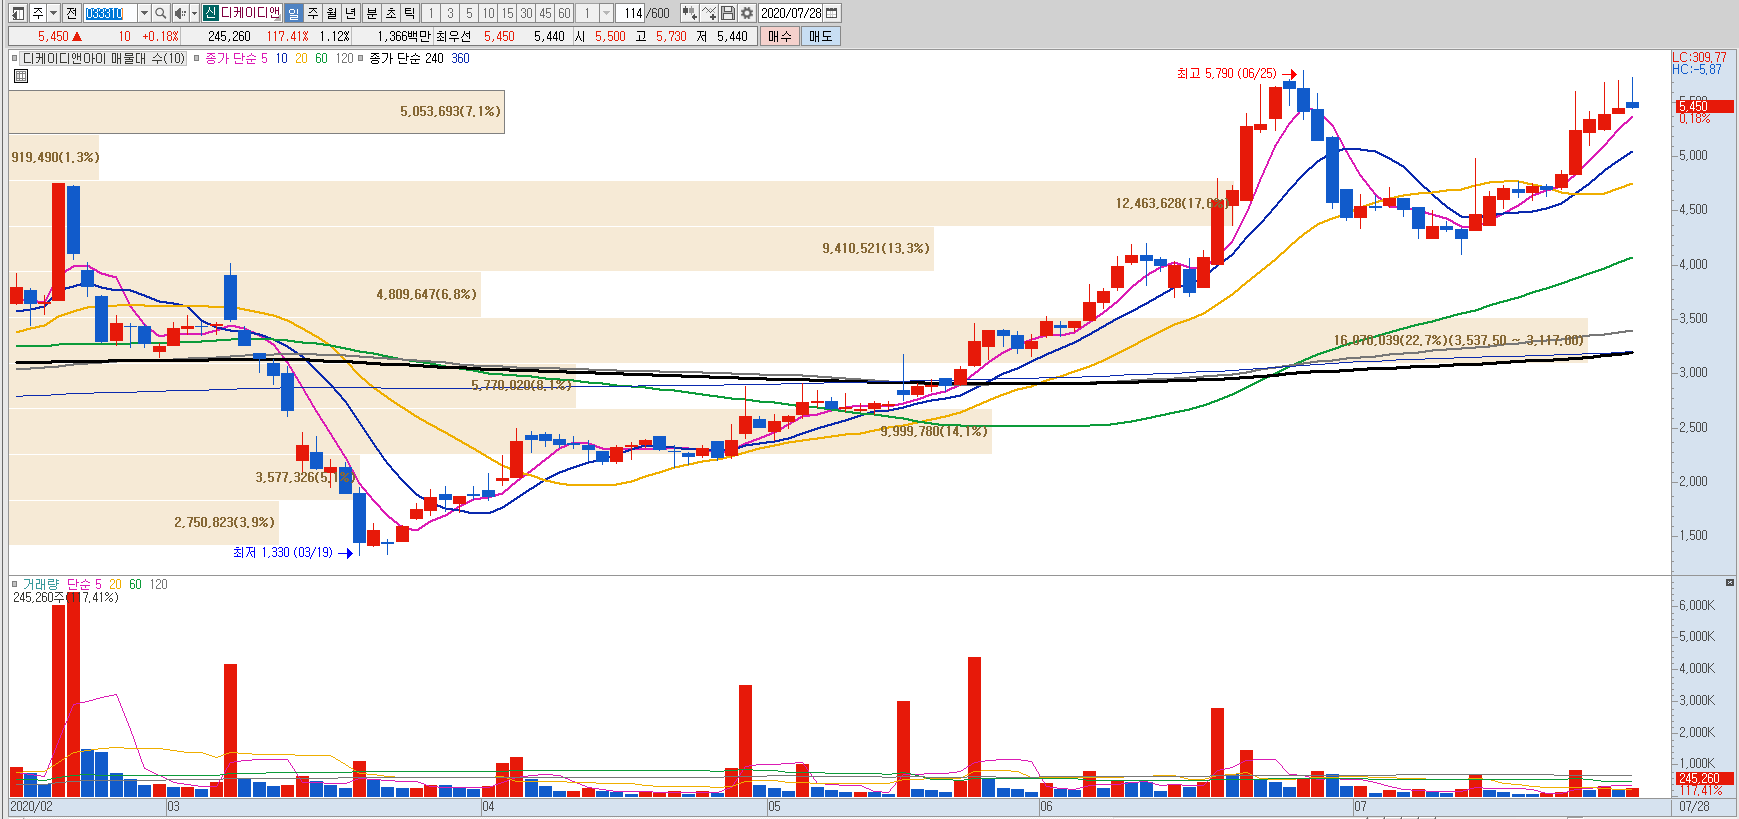Viewport: 1739px width, 819px height.
Task: Click the blue 360 average legend
Action: (460, 58)
